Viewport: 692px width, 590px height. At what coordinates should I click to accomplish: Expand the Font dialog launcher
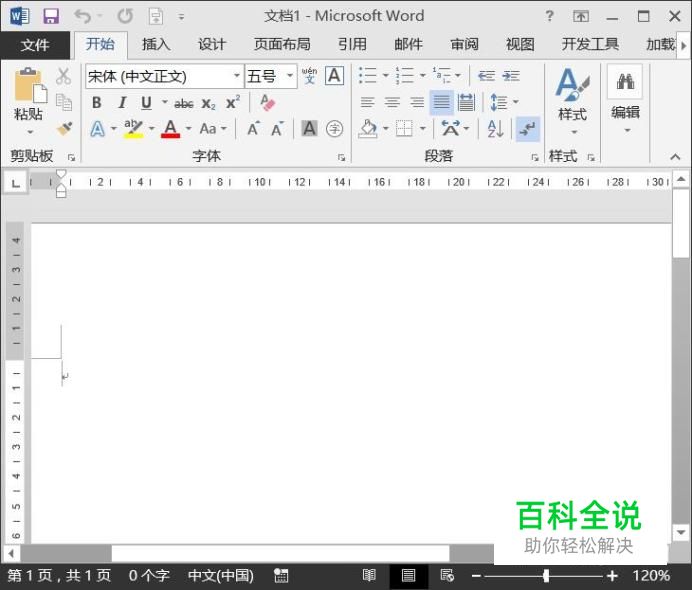(341, 157)
